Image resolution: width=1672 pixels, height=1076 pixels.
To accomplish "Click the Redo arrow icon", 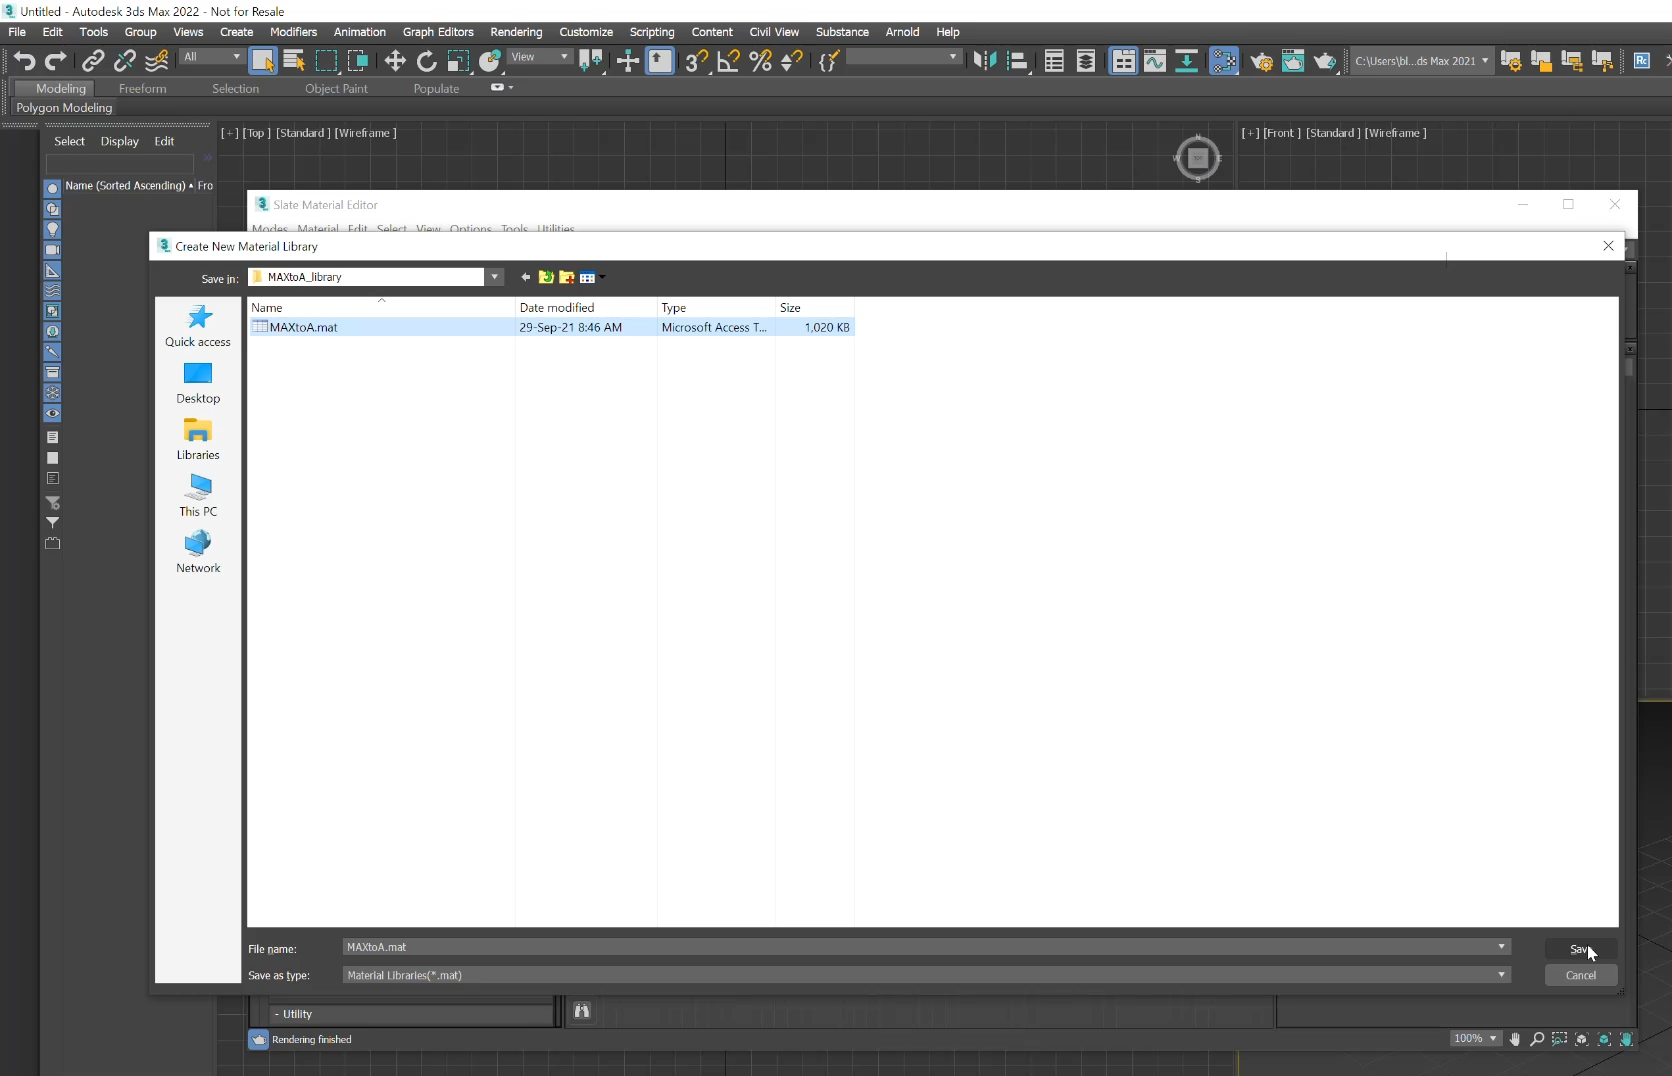I will pyautogui.click(x=56, y=61).
